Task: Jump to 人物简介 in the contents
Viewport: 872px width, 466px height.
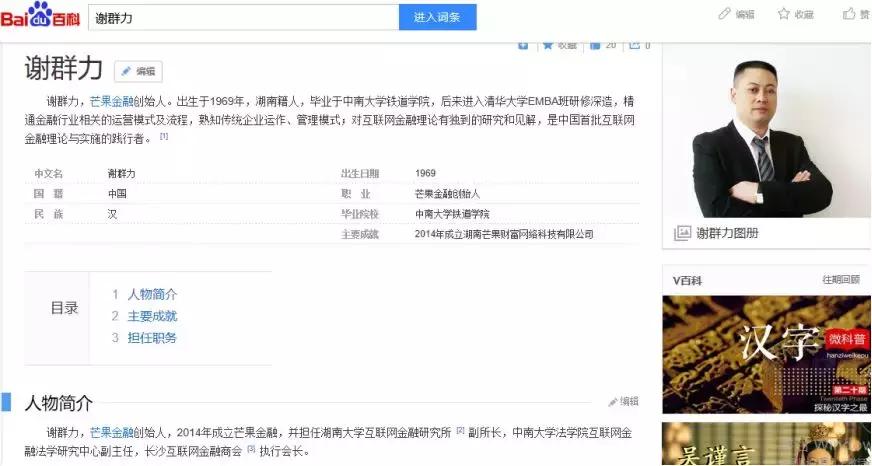Action: pos(152,294)
